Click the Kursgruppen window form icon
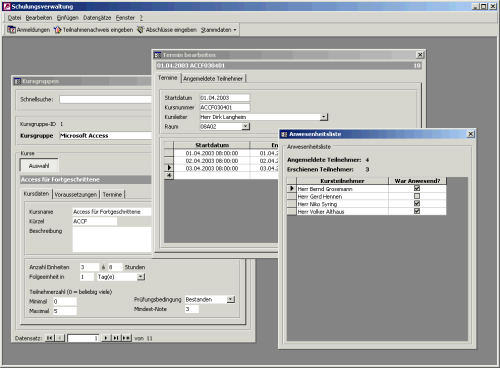The height and width of the screenshot is (368, 500). (18, 81)
